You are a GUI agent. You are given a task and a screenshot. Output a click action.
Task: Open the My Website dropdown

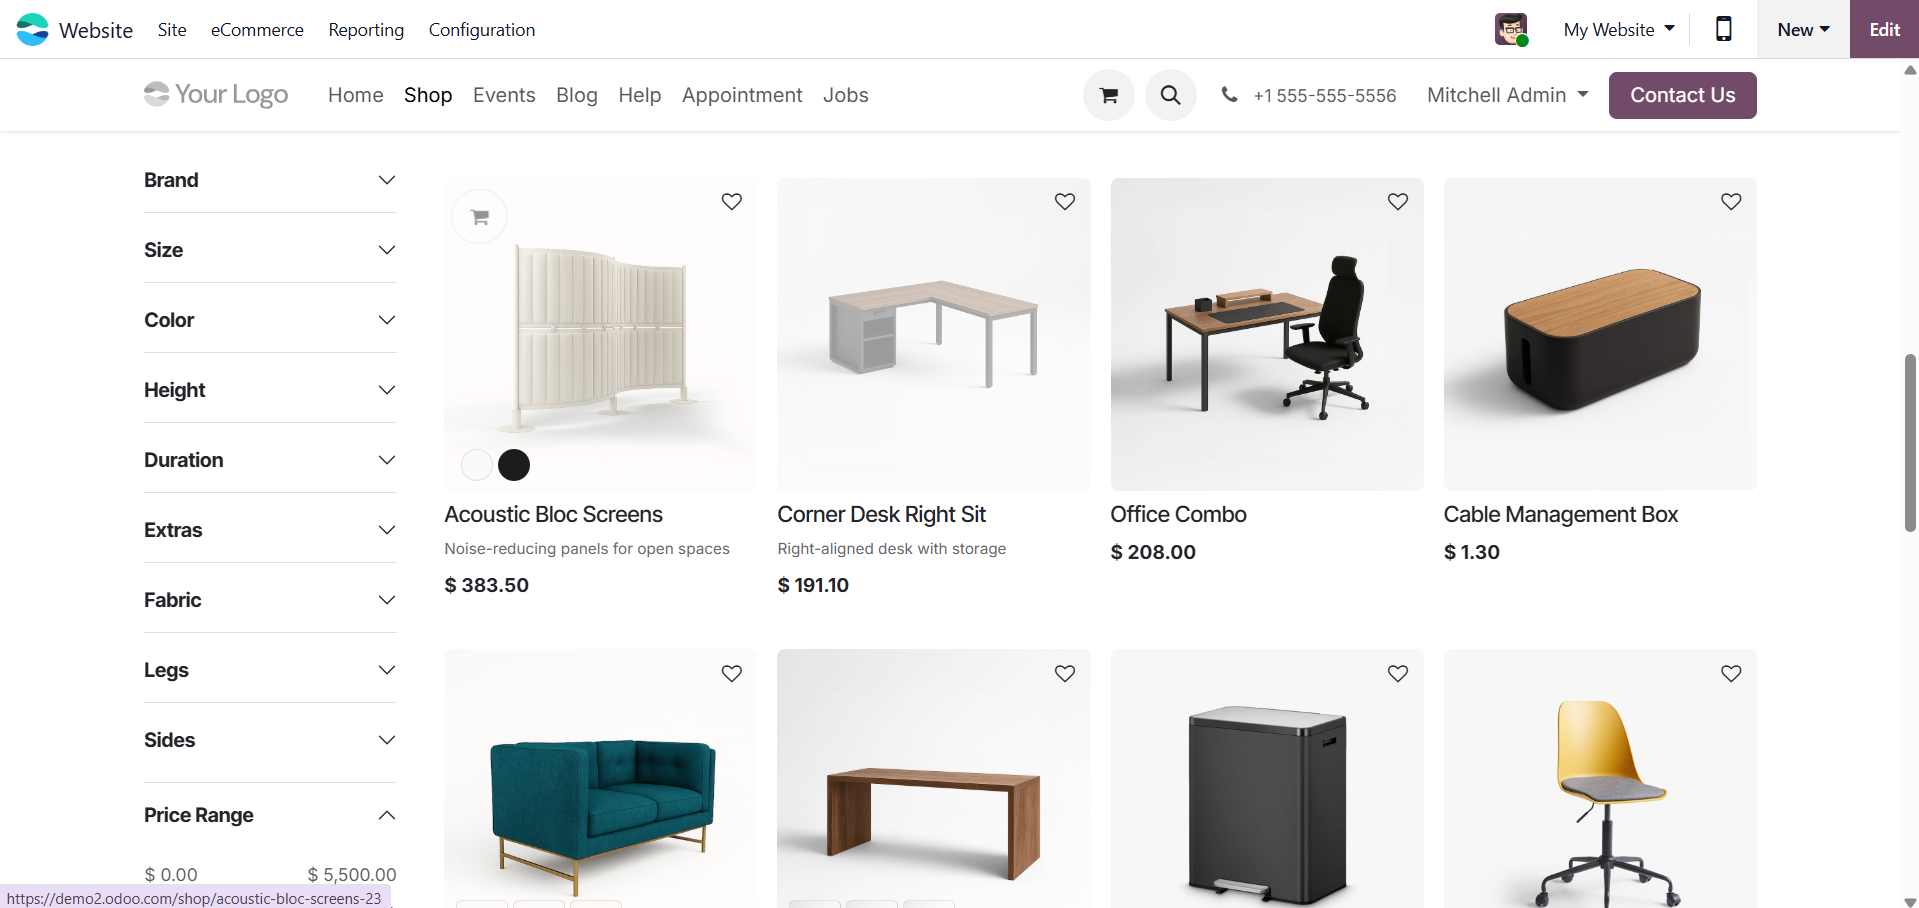click(1619, 29)
